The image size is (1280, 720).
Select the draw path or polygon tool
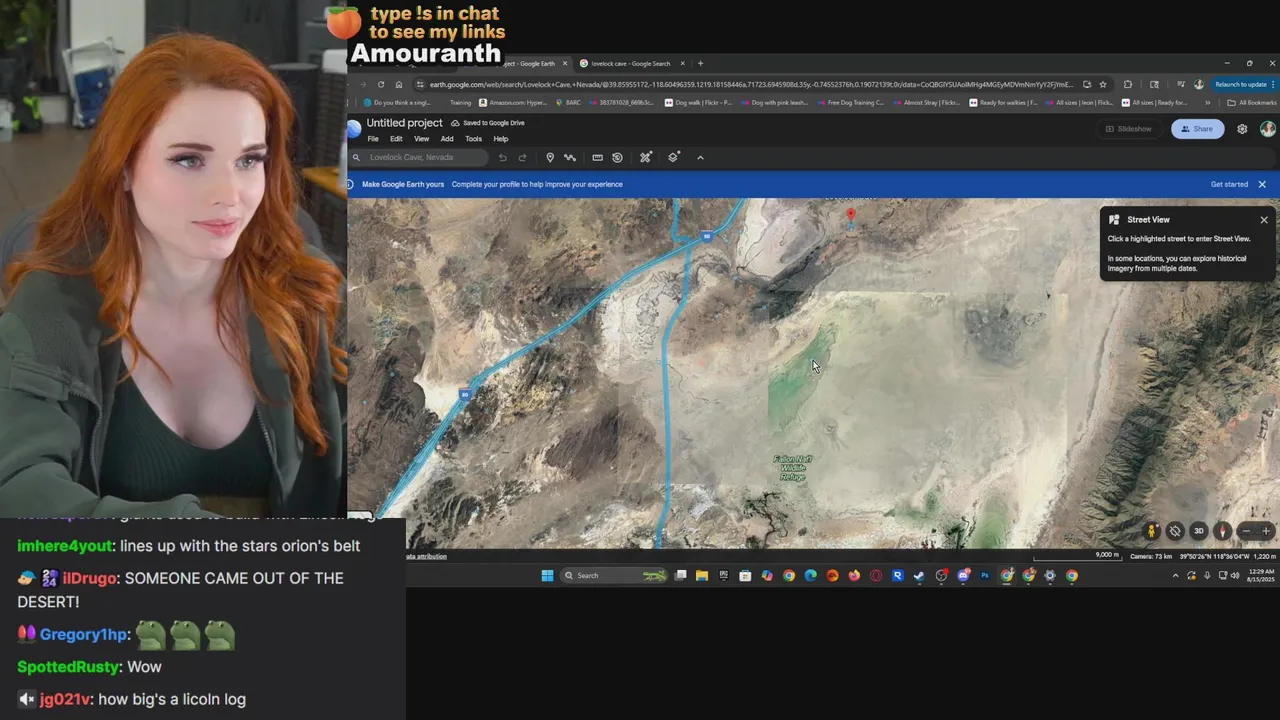click(x=570, y=157)
